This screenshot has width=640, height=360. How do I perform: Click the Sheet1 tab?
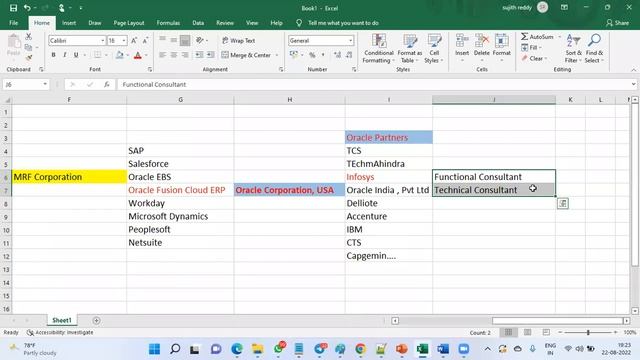coord(62,320)
